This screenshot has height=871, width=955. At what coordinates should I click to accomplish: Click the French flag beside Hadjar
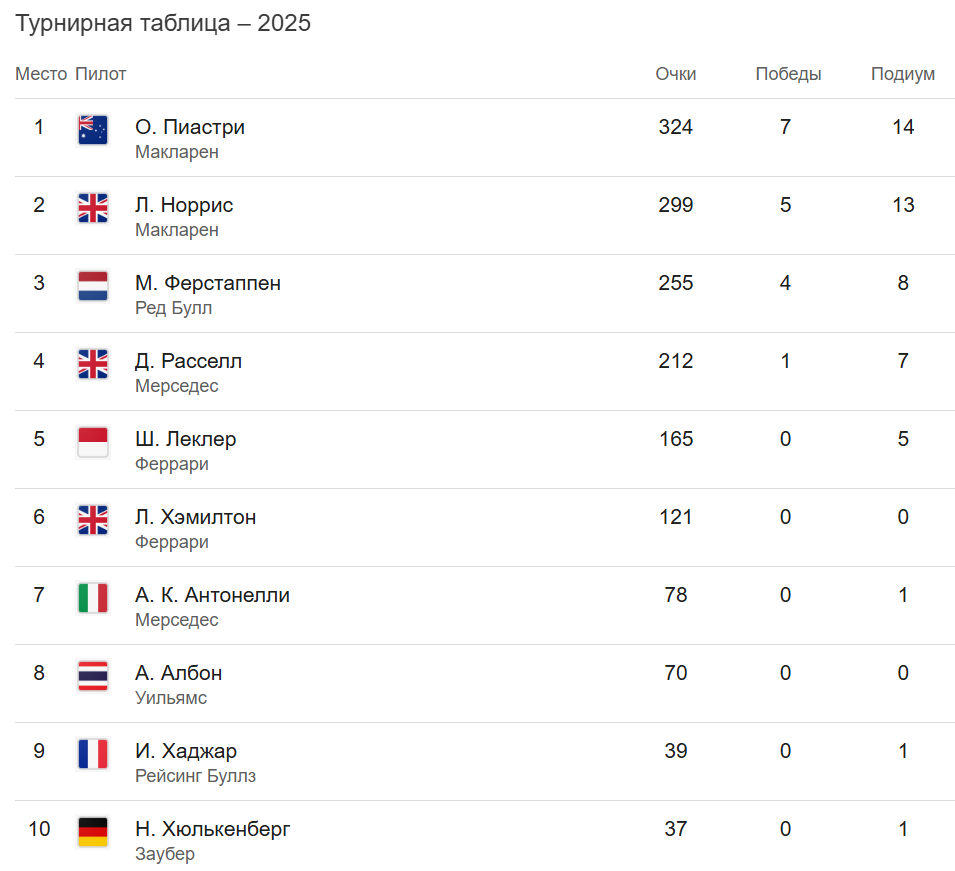pos(93,754)
